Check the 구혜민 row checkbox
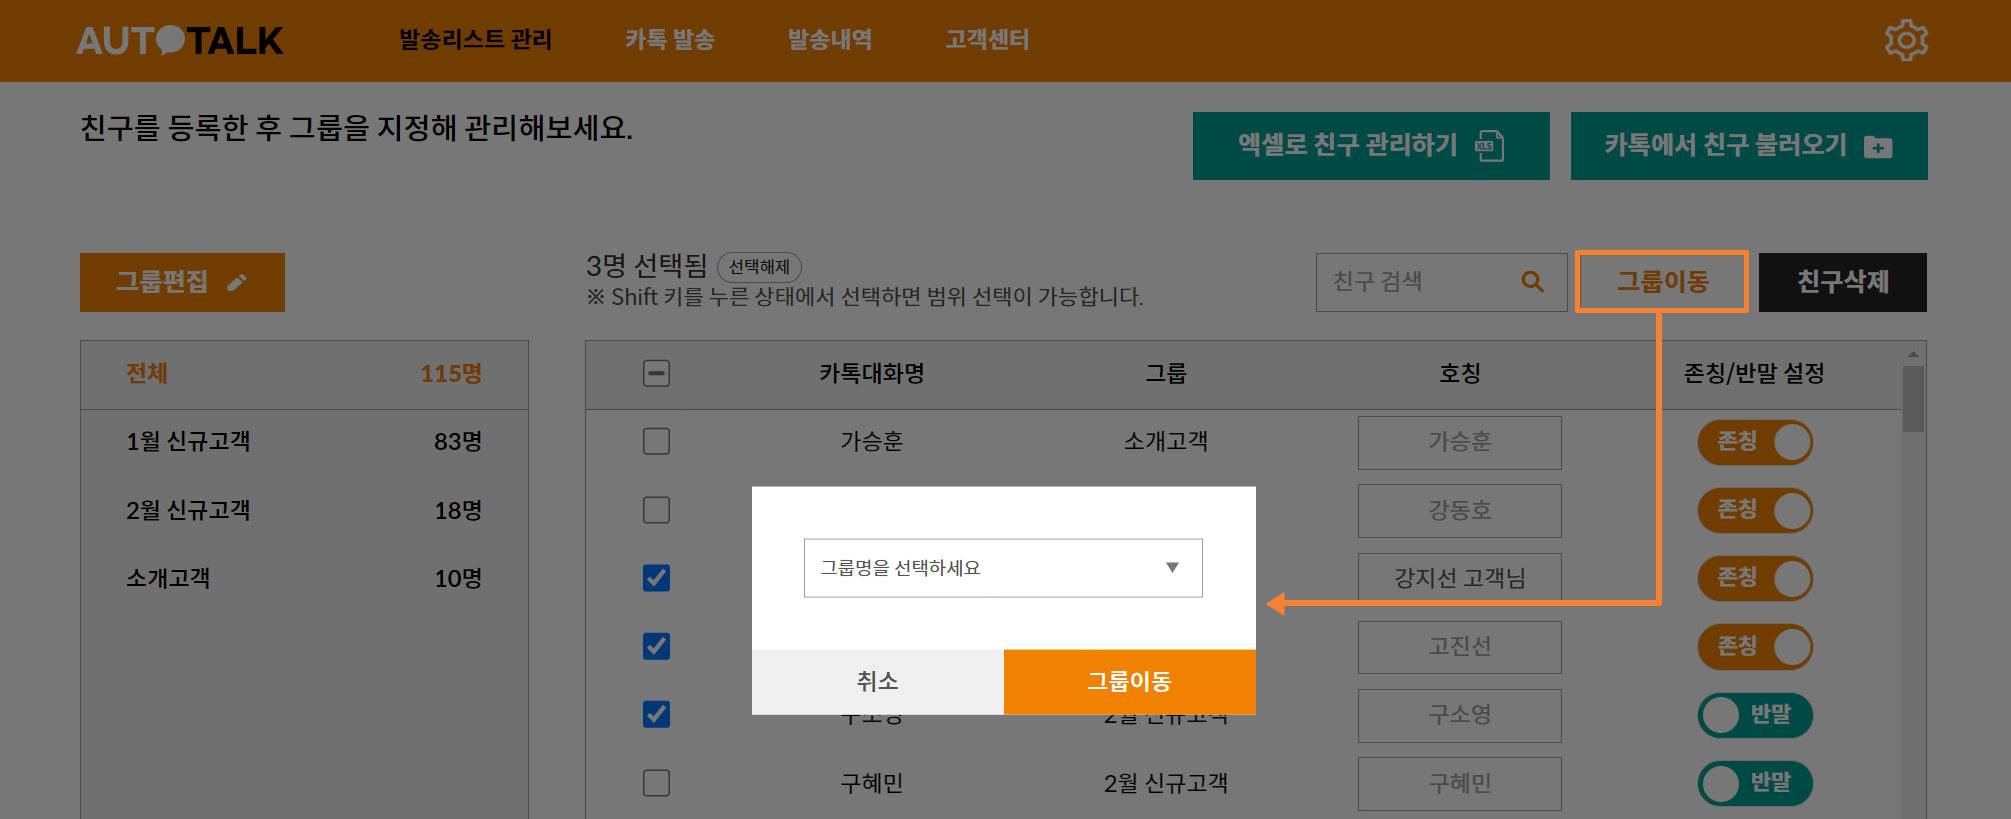2011x819 pixels. [x=656, y=783]
